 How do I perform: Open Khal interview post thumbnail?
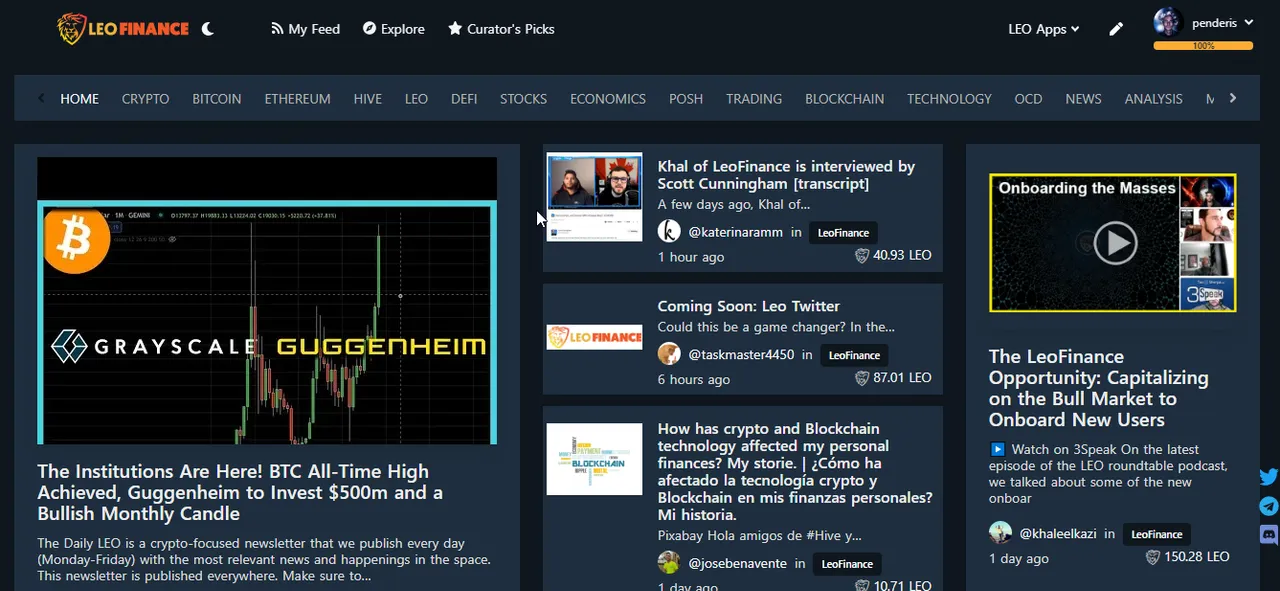tap(594, 196)
